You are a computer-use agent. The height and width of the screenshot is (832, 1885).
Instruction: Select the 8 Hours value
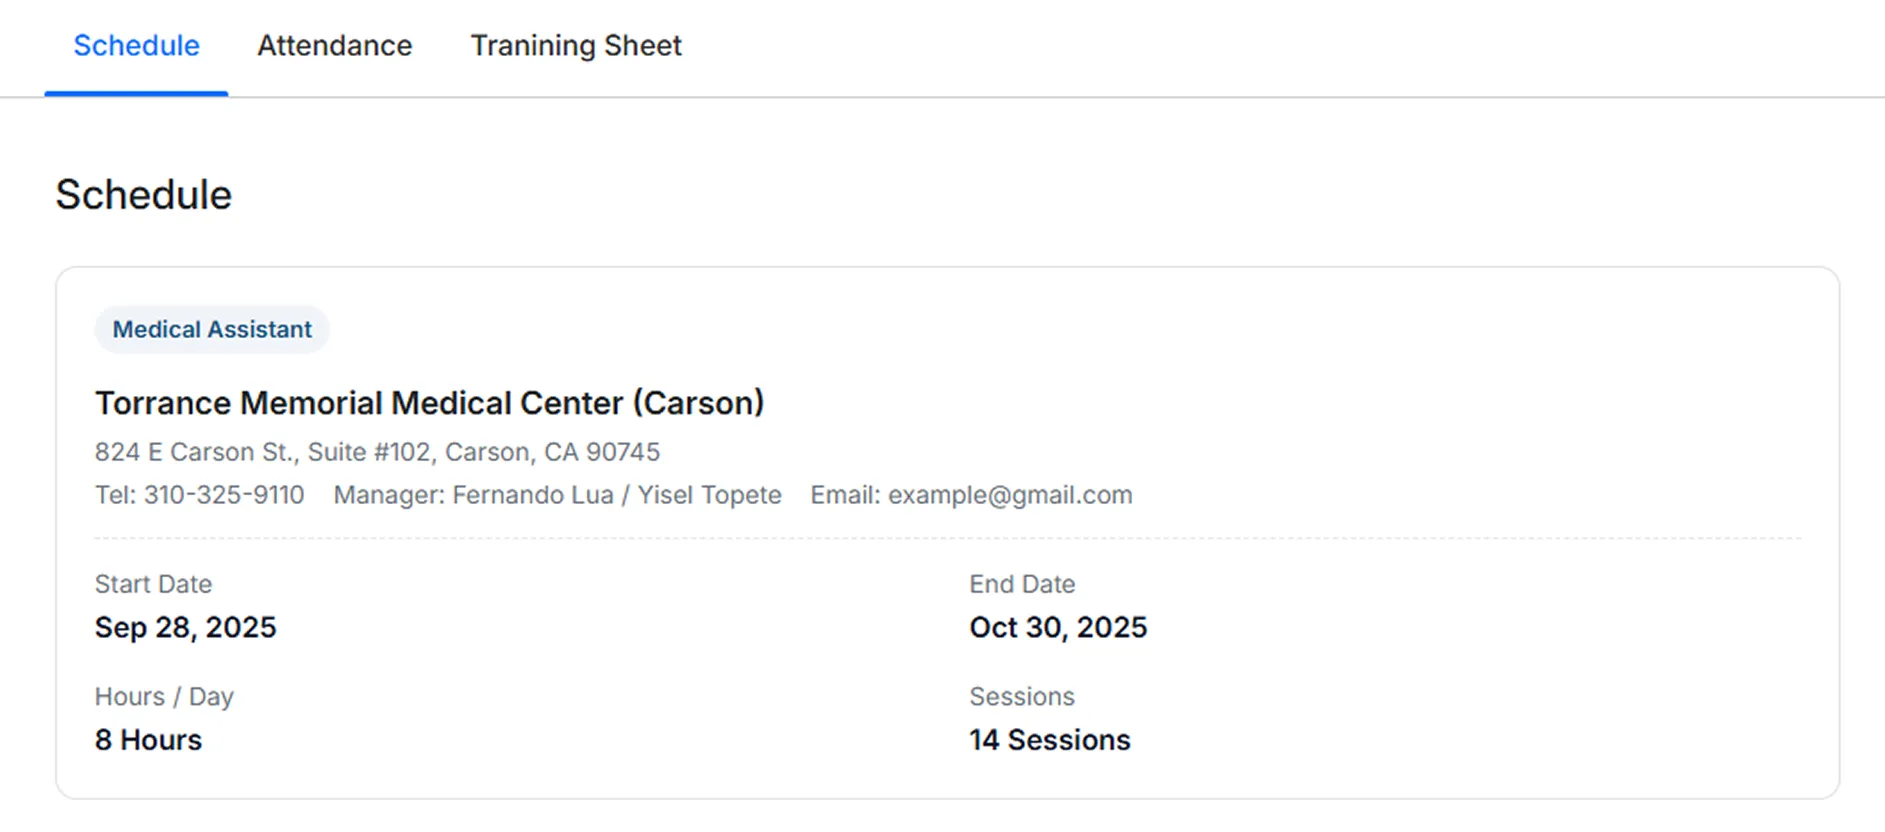point(148,740)
